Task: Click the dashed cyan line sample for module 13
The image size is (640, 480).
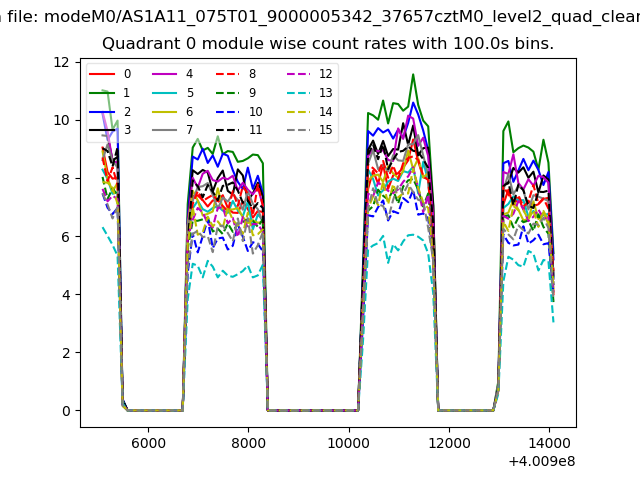Action: point(300,93)
